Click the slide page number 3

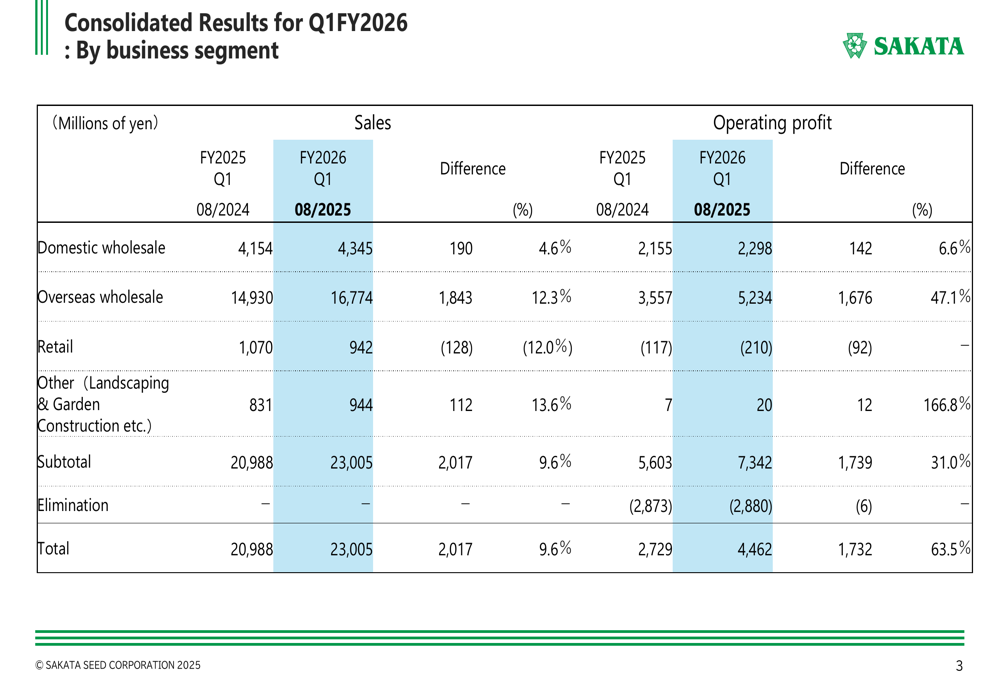[959, 666]
